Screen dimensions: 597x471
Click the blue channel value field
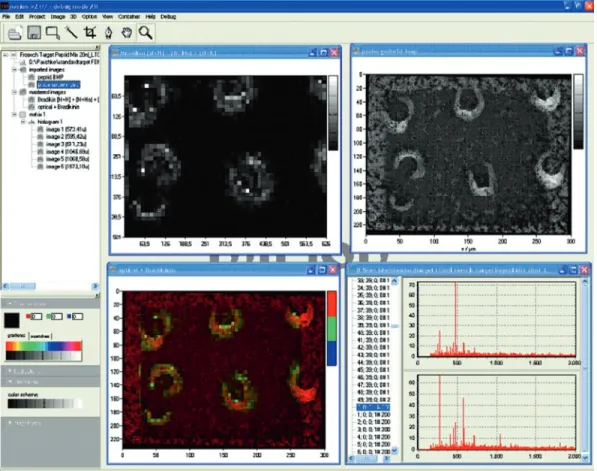[x=77, y=316]
